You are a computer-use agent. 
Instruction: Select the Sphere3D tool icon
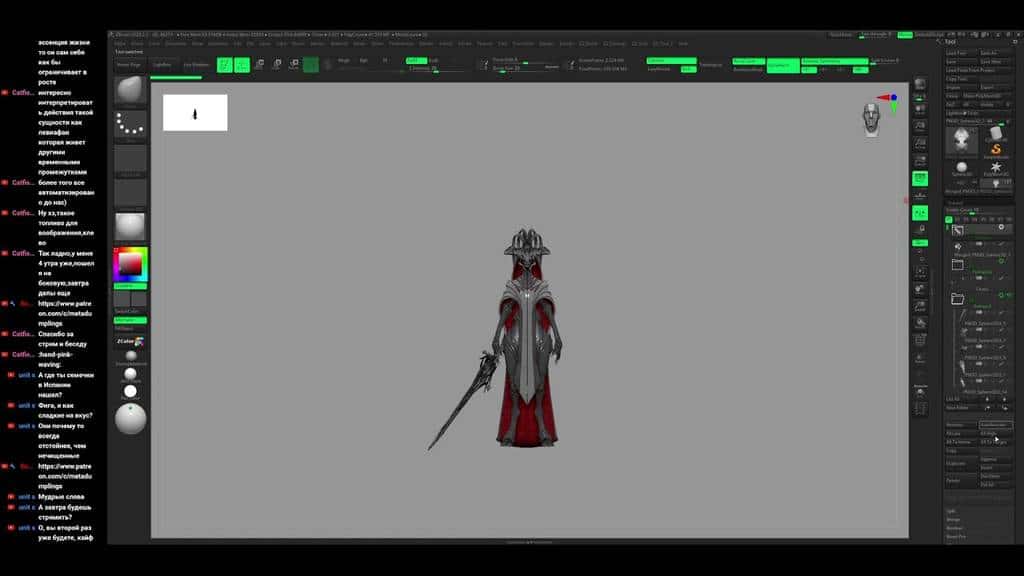[961, 168]
